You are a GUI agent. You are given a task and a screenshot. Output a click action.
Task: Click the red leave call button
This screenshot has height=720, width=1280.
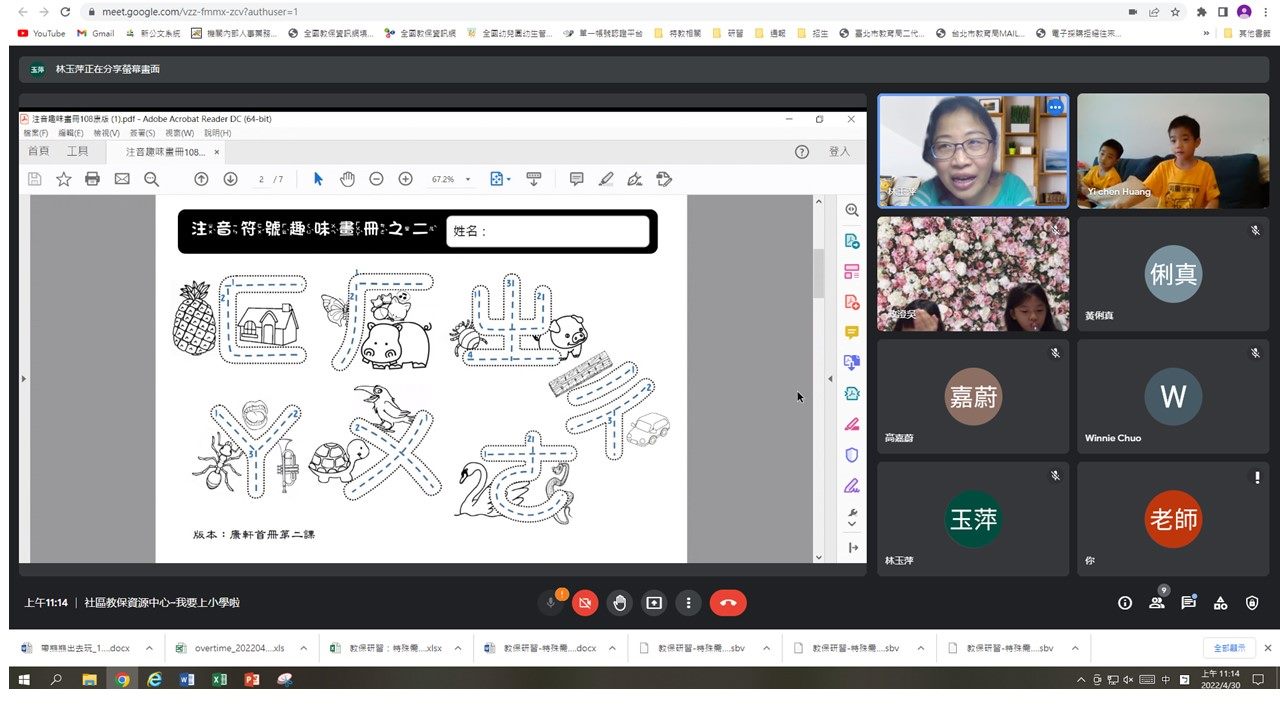tap(728, 603)
